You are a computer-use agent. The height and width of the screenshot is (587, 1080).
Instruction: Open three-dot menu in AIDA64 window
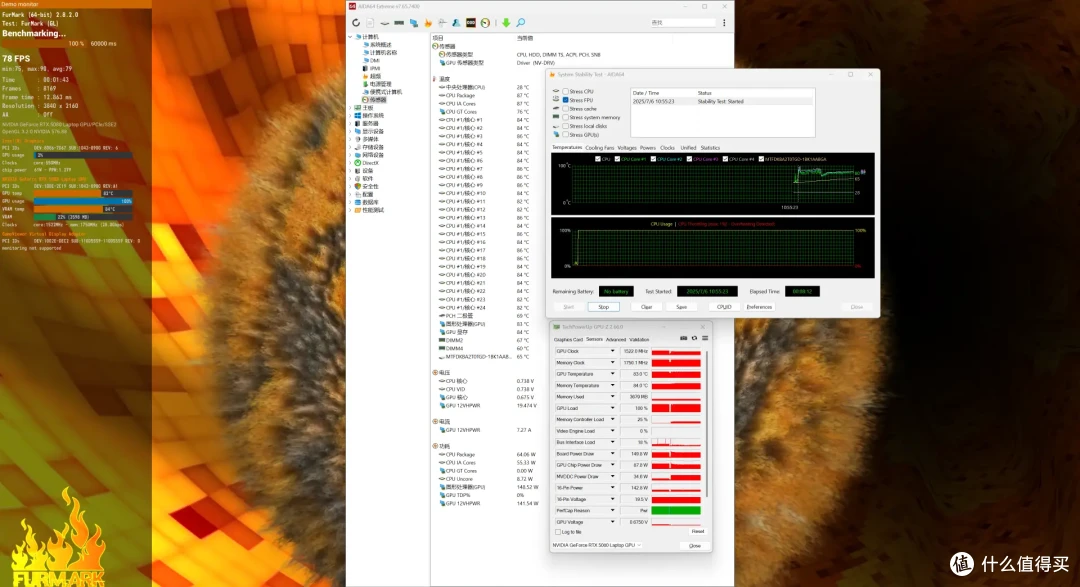point(724,23)
